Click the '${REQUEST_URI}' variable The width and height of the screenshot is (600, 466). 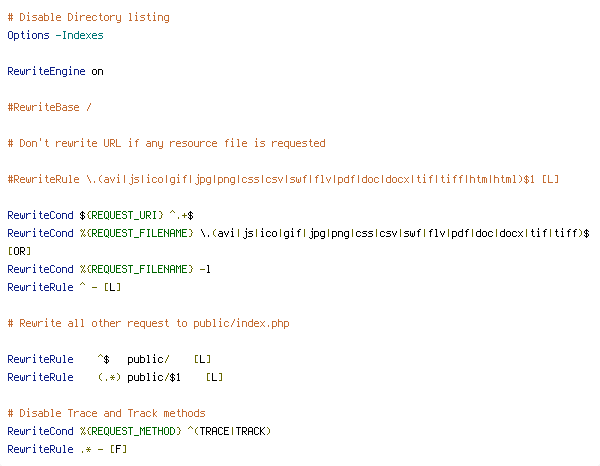coord(121,215)
